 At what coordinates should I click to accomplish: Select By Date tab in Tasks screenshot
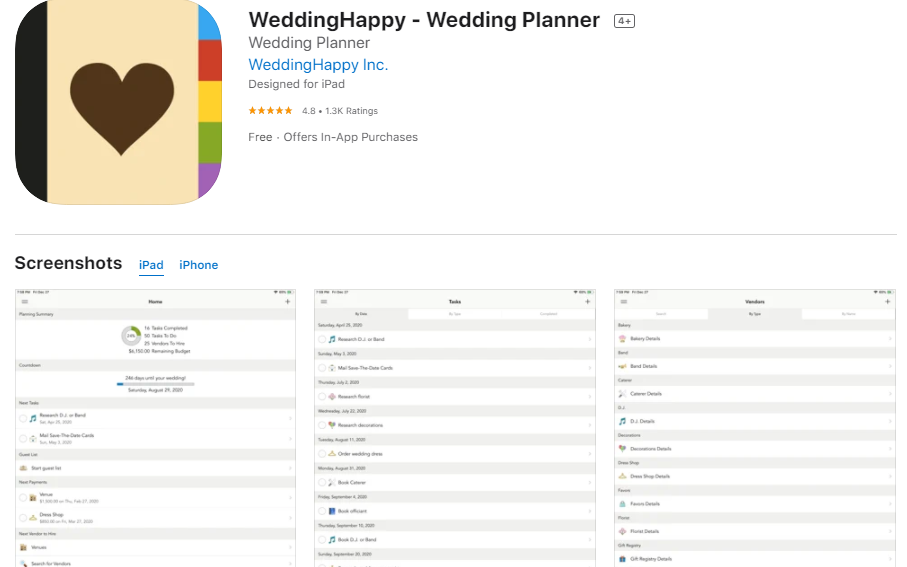point(361,314)
